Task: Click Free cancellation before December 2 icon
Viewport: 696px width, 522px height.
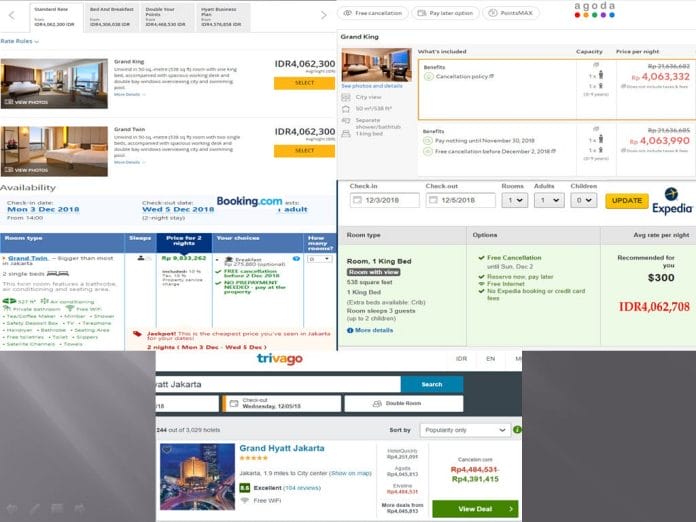Action: click(x=427, y=151)
